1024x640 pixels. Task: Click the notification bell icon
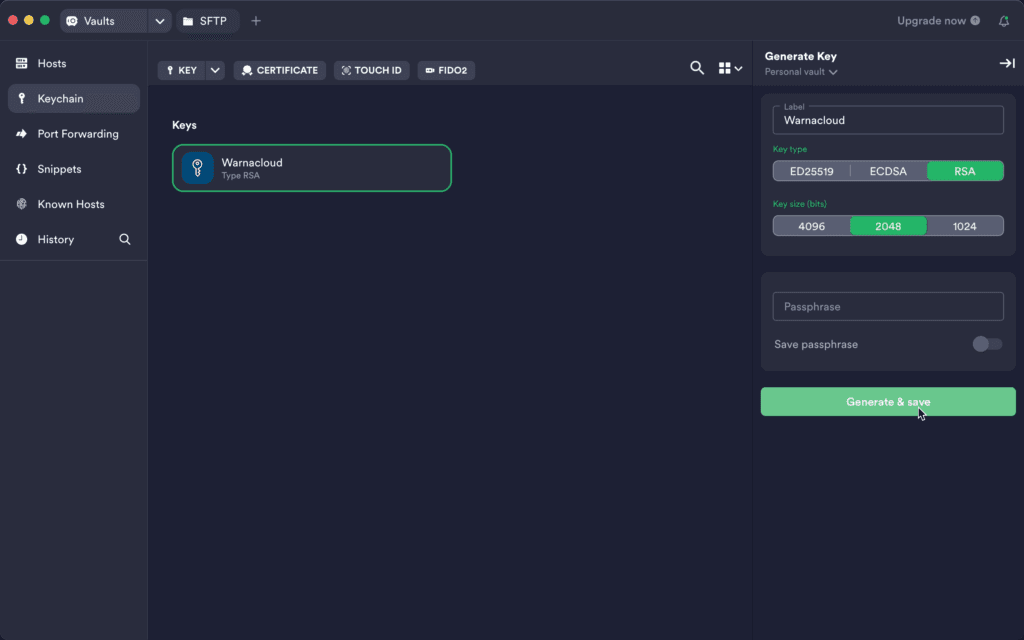1004,21
